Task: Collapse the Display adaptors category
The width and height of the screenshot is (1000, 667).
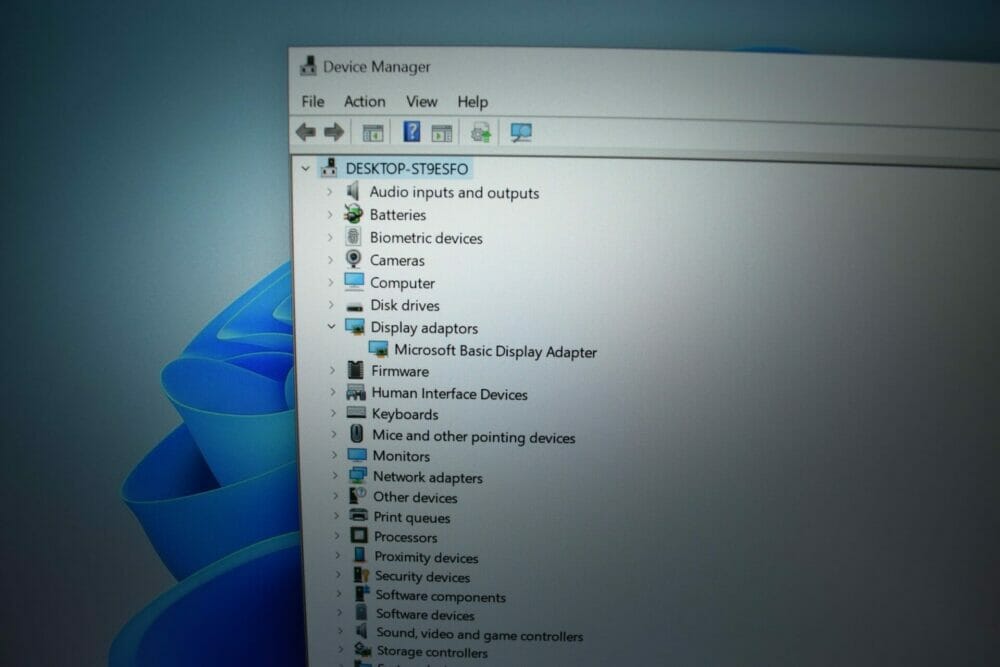Action: point(331,326)
